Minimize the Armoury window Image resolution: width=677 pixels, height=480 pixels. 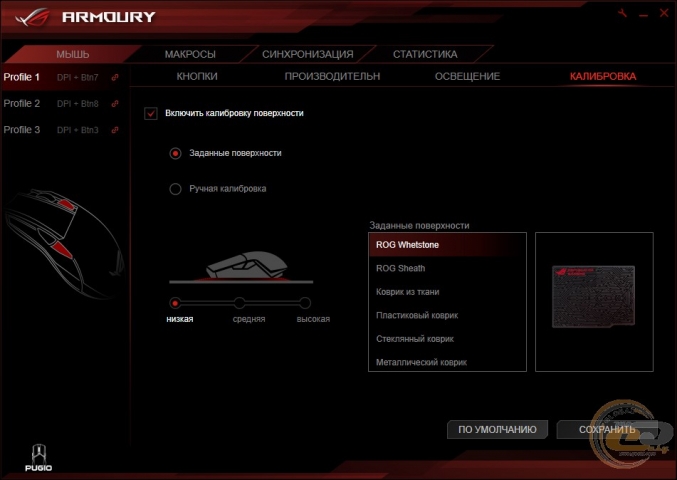644,15
